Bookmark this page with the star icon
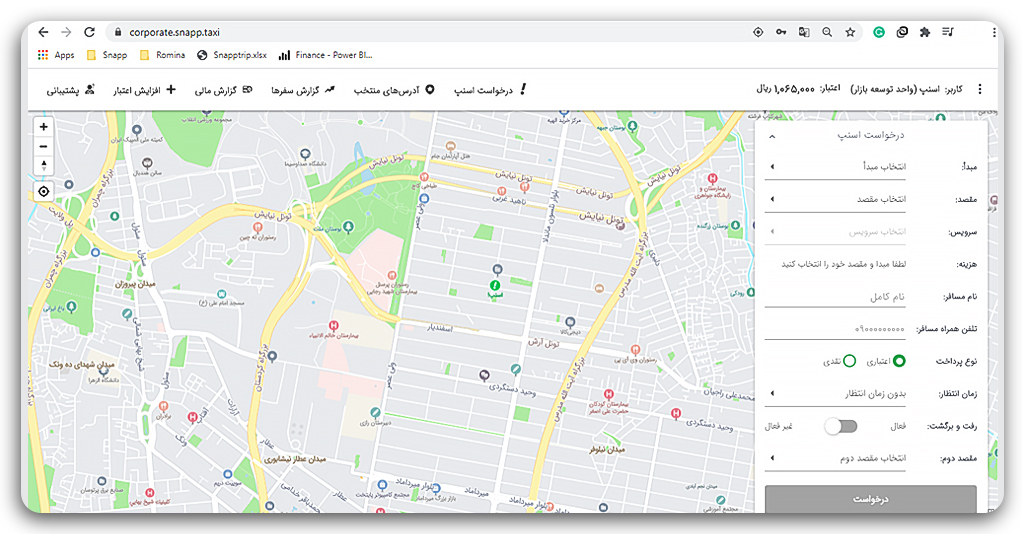This screenshot has width=1024, height=534. point(850,32)
